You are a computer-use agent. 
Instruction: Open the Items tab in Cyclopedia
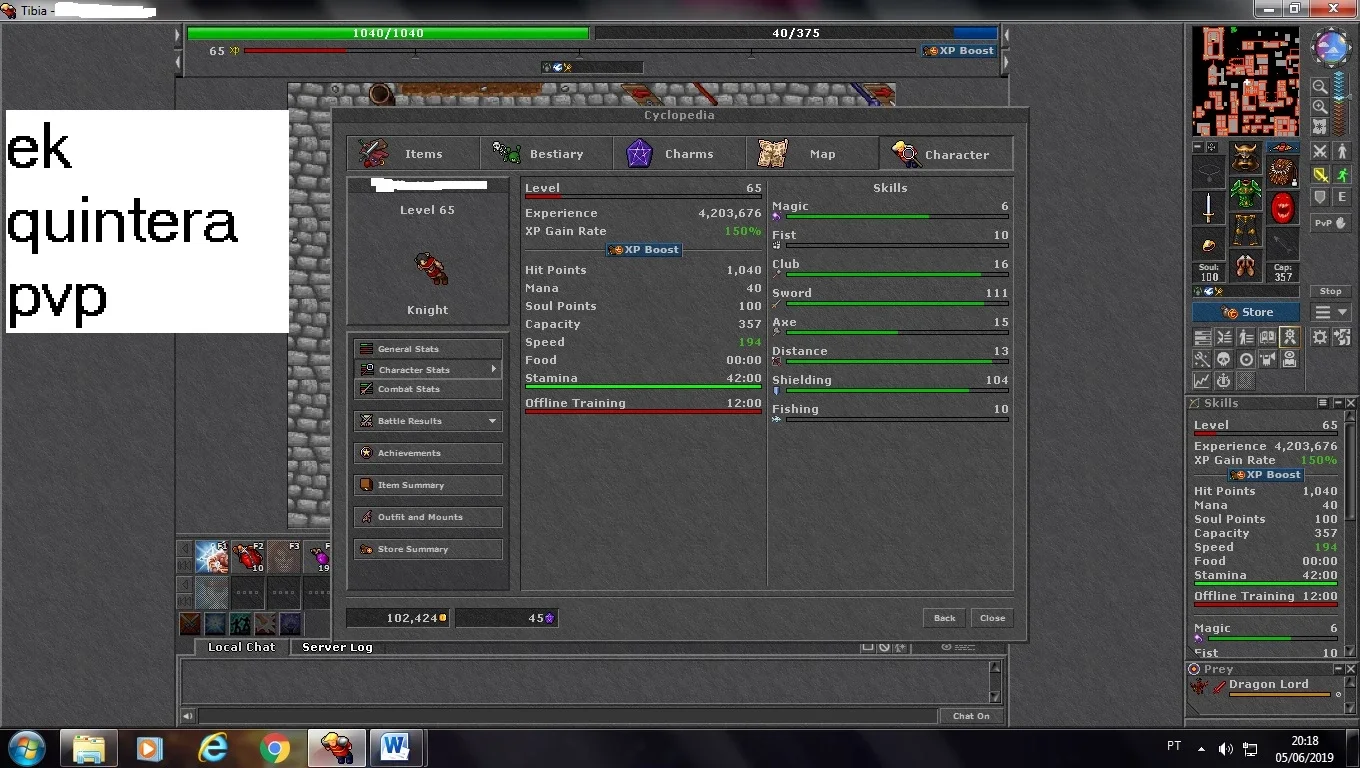click(414, 154)
